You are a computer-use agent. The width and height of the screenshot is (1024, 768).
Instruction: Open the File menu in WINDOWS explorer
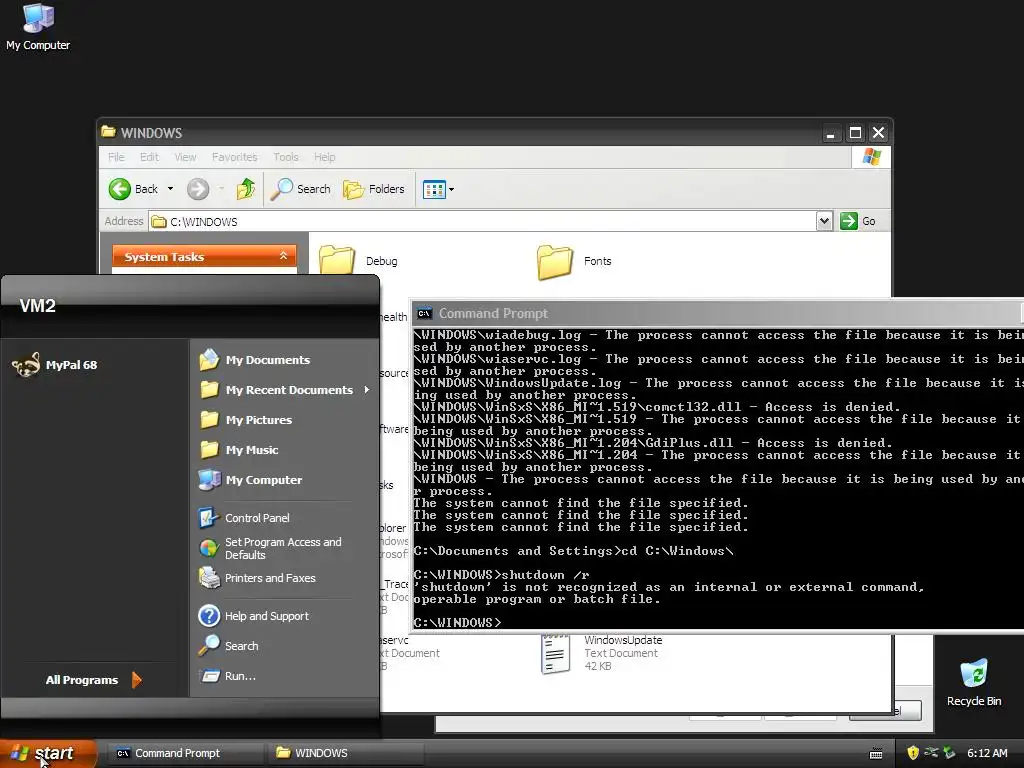tap(116, 157)
